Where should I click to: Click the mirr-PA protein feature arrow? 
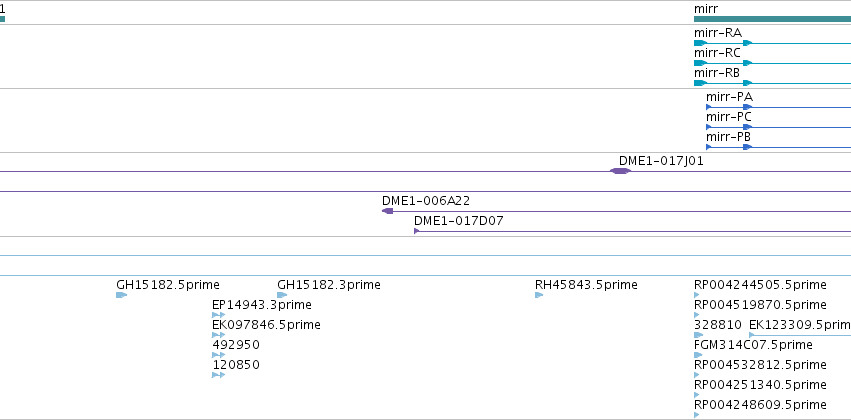[x=709, y=107]
